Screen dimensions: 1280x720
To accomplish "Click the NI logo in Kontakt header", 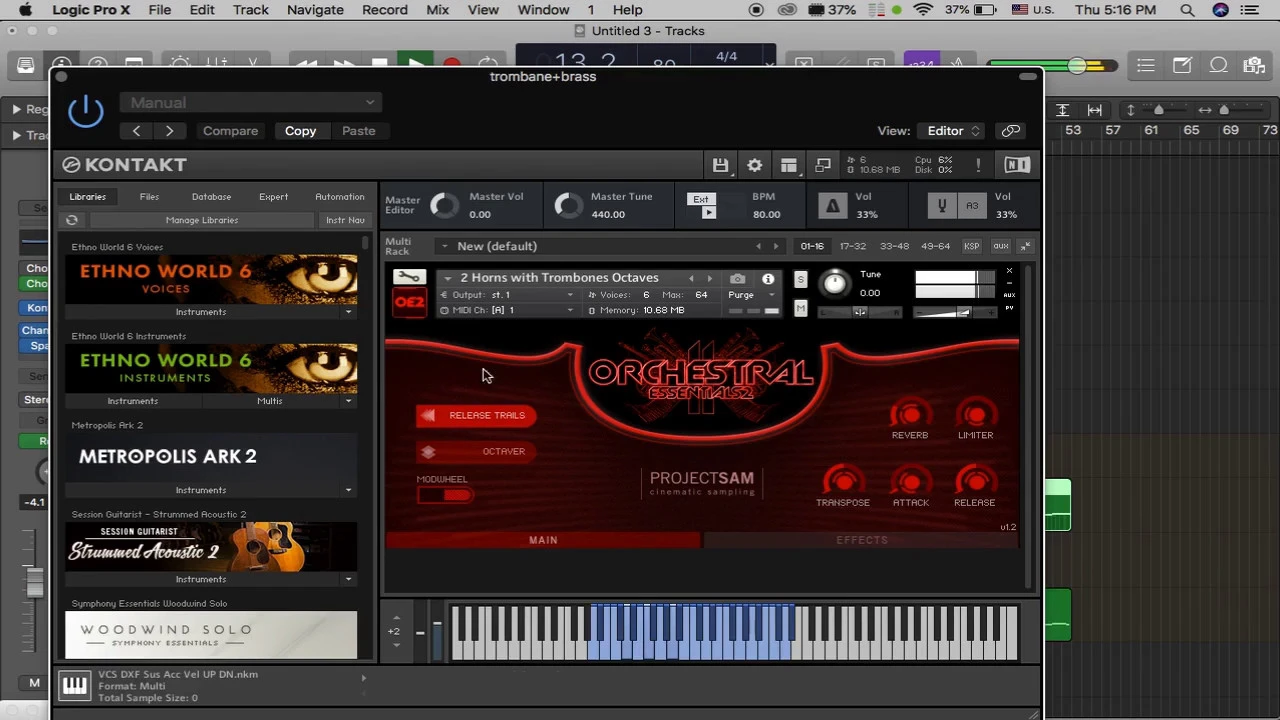I will point(1017,165).
